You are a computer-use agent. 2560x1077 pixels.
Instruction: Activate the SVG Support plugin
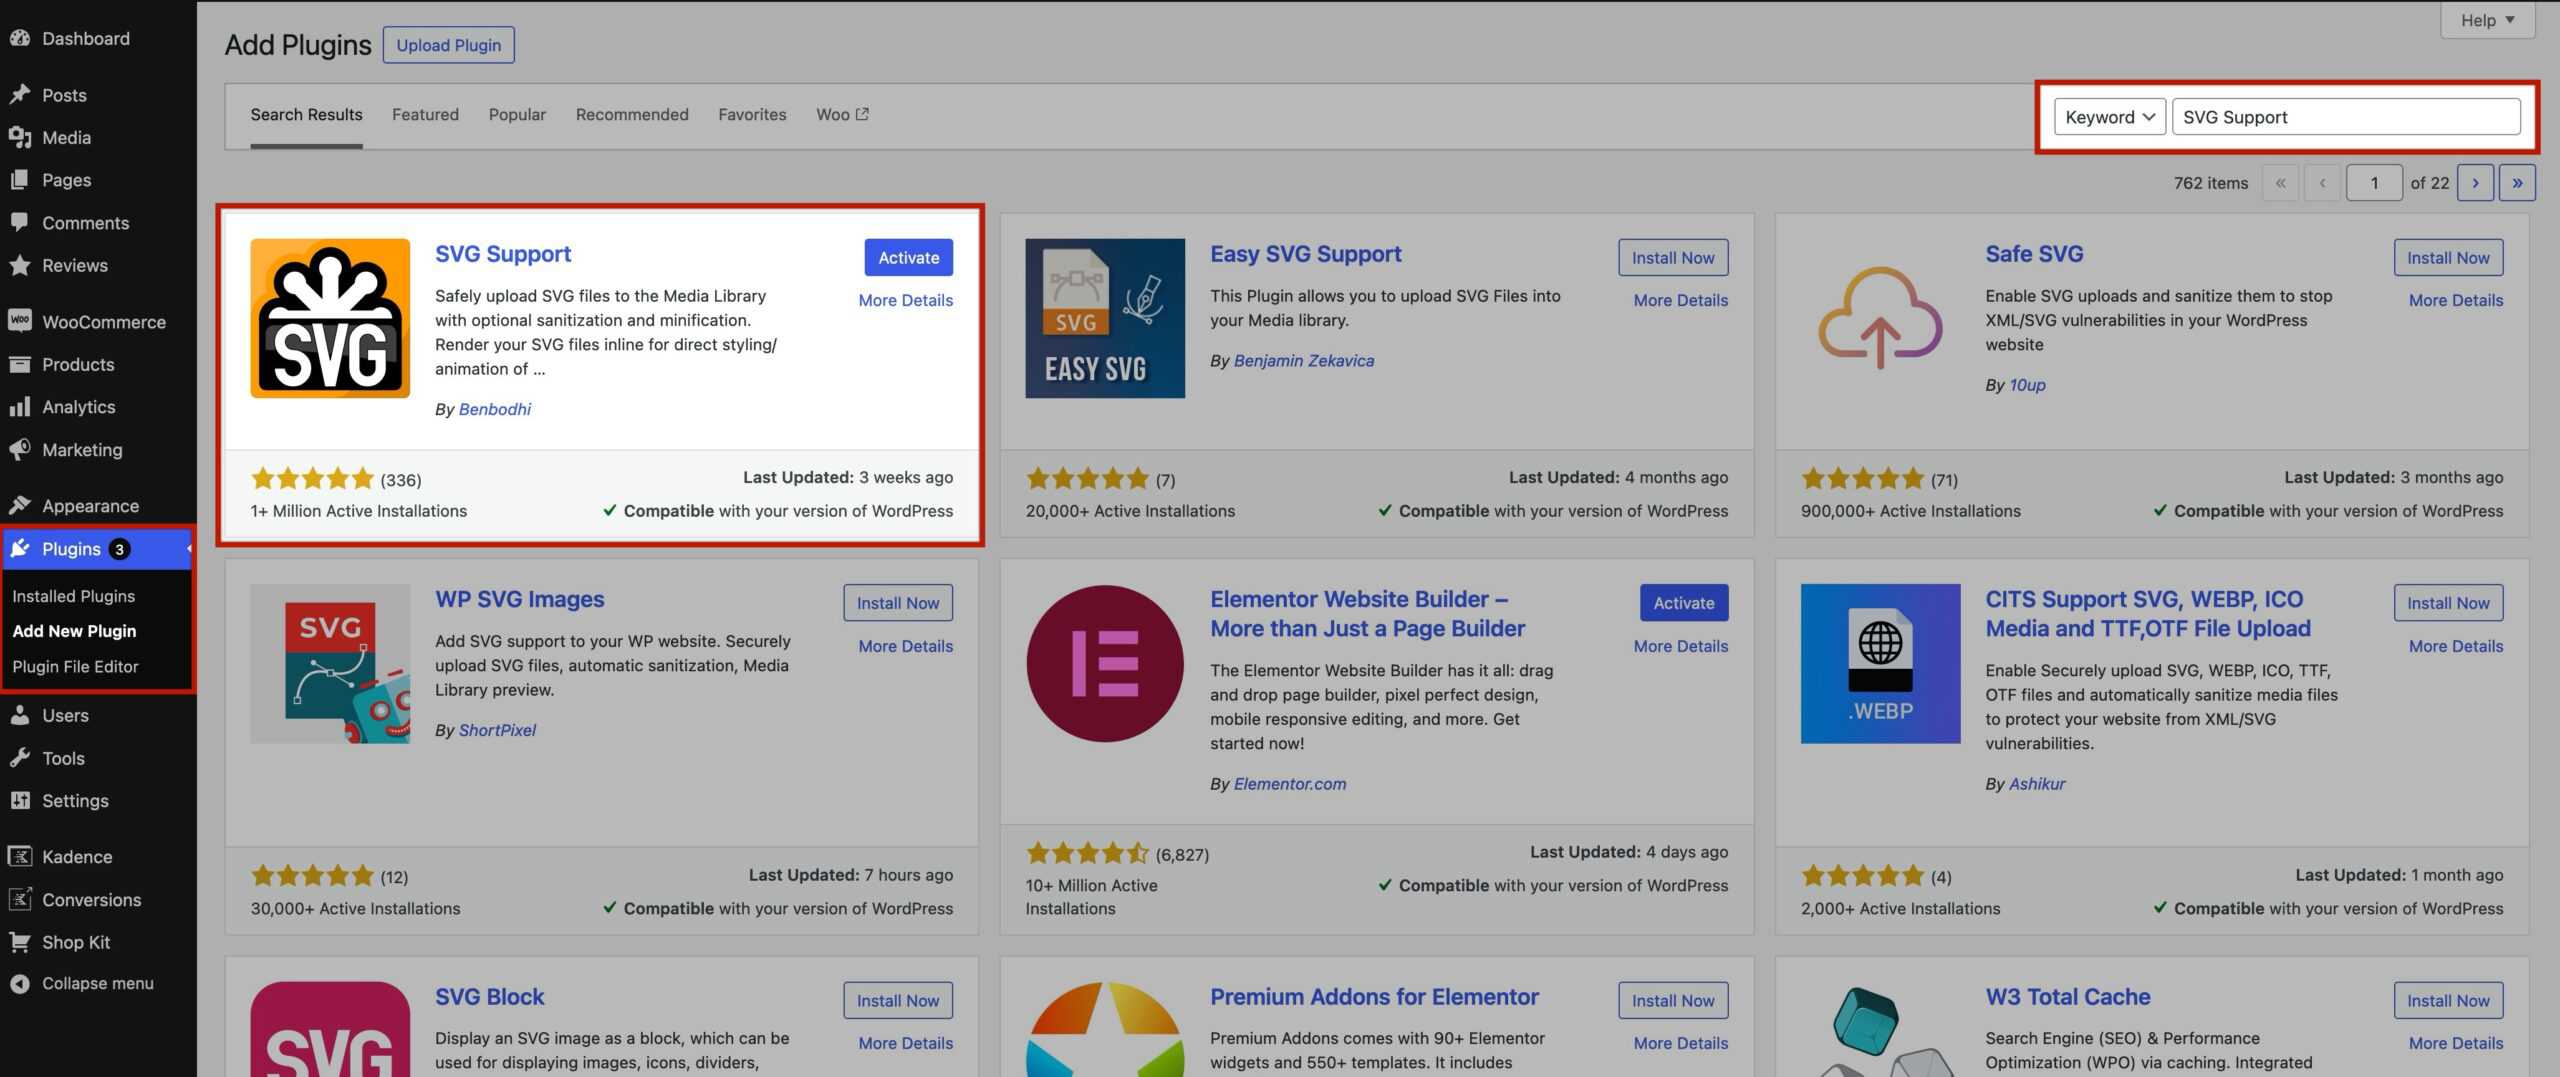pos(908,257)
